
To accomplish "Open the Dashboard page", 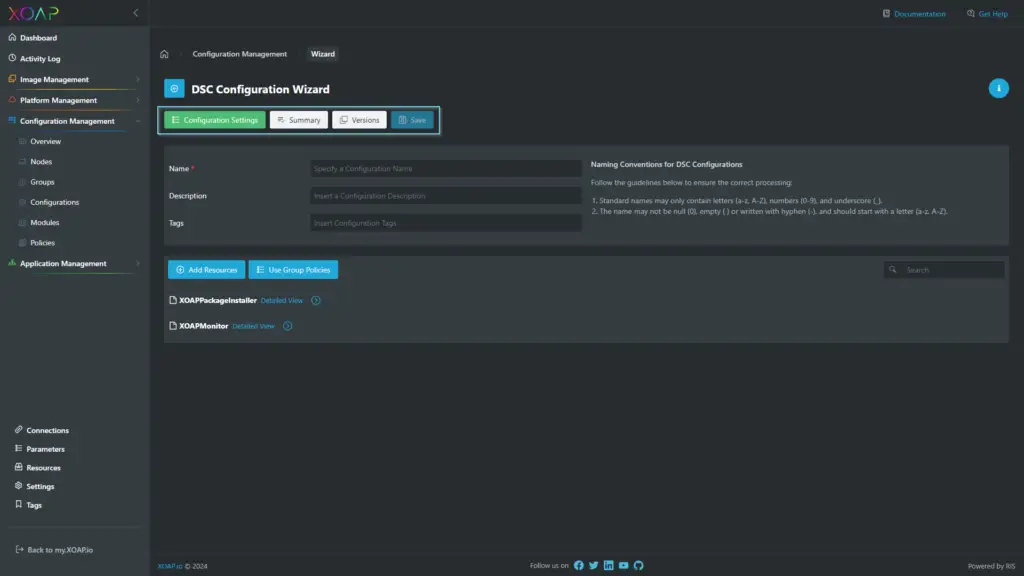I will pyautogui.click(x=38, y=38).
